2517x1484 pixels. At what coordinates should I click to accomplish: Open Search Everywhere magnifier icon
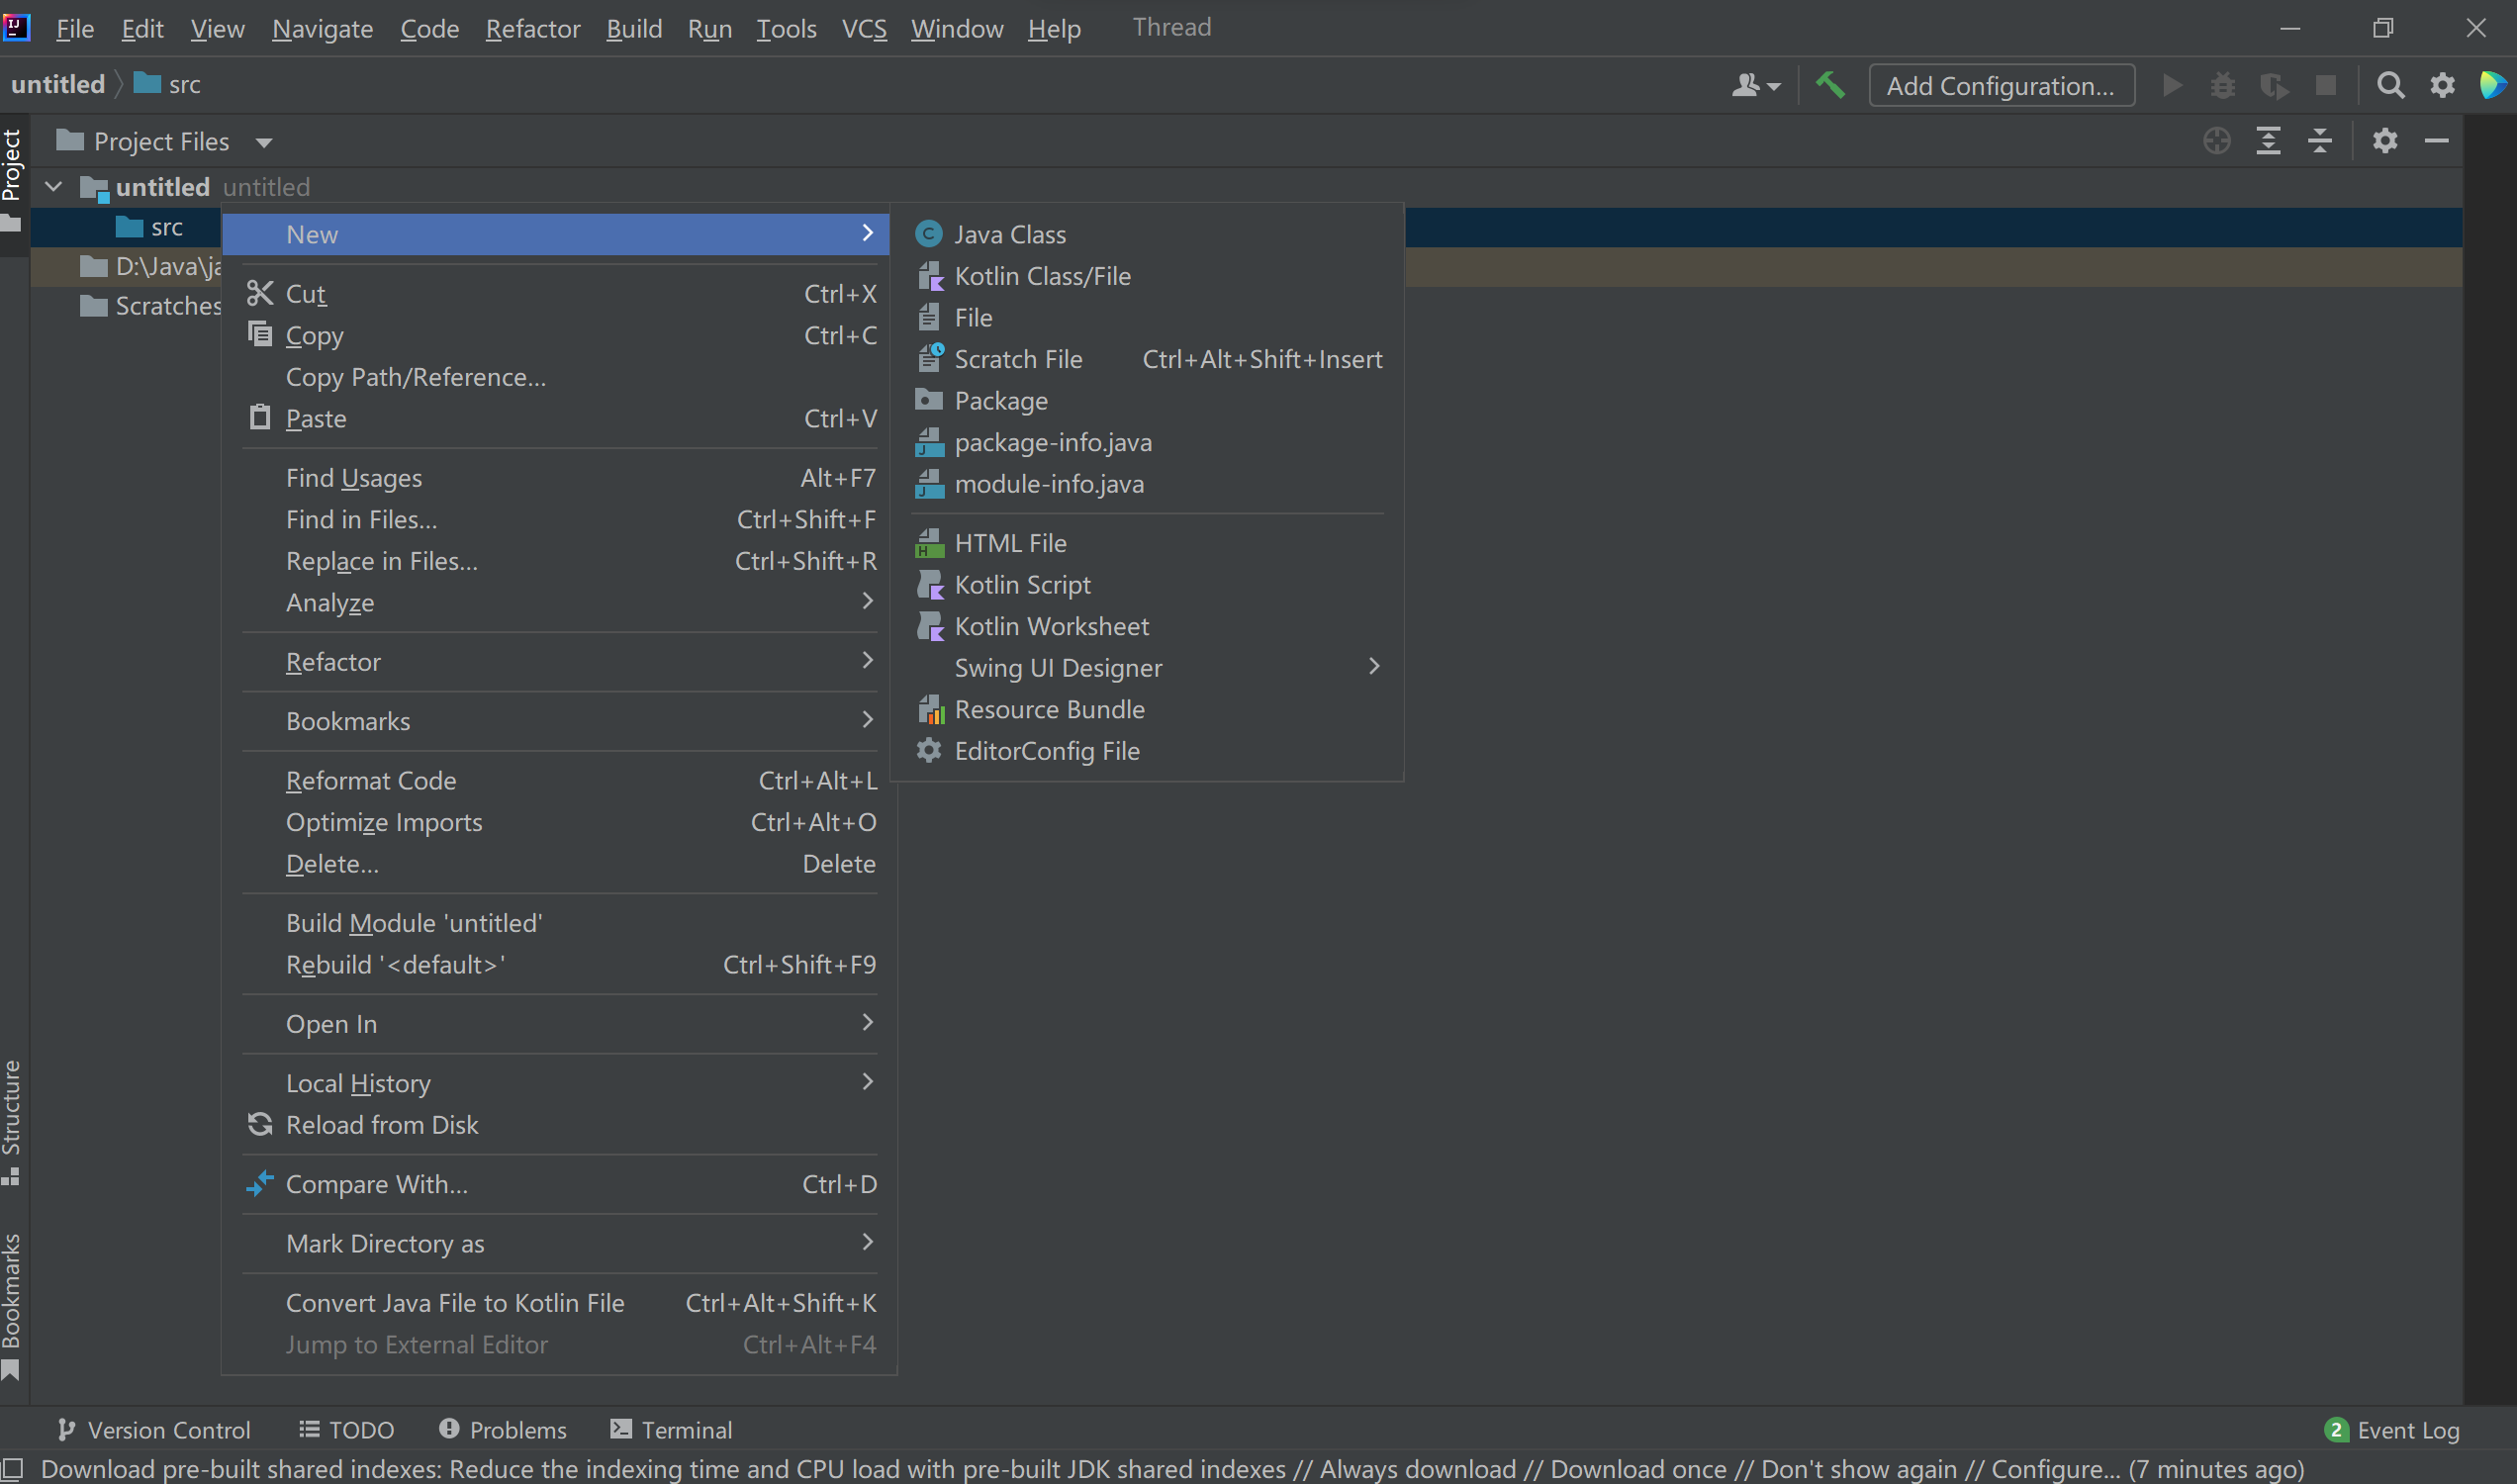tap(2390, 86)
